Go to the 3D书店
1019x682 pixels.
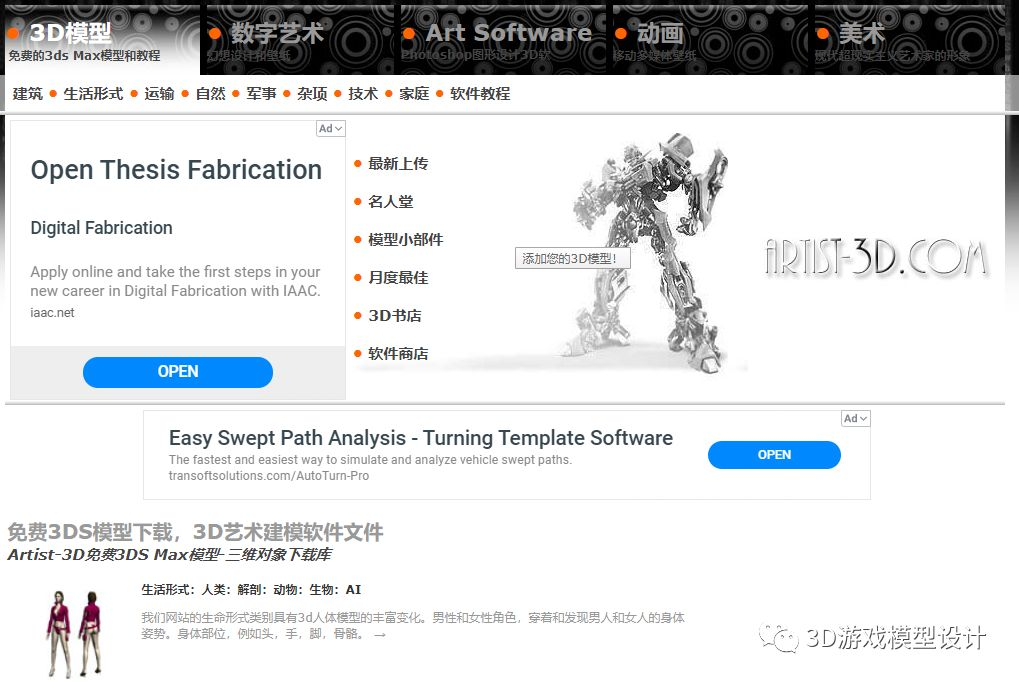394,316
